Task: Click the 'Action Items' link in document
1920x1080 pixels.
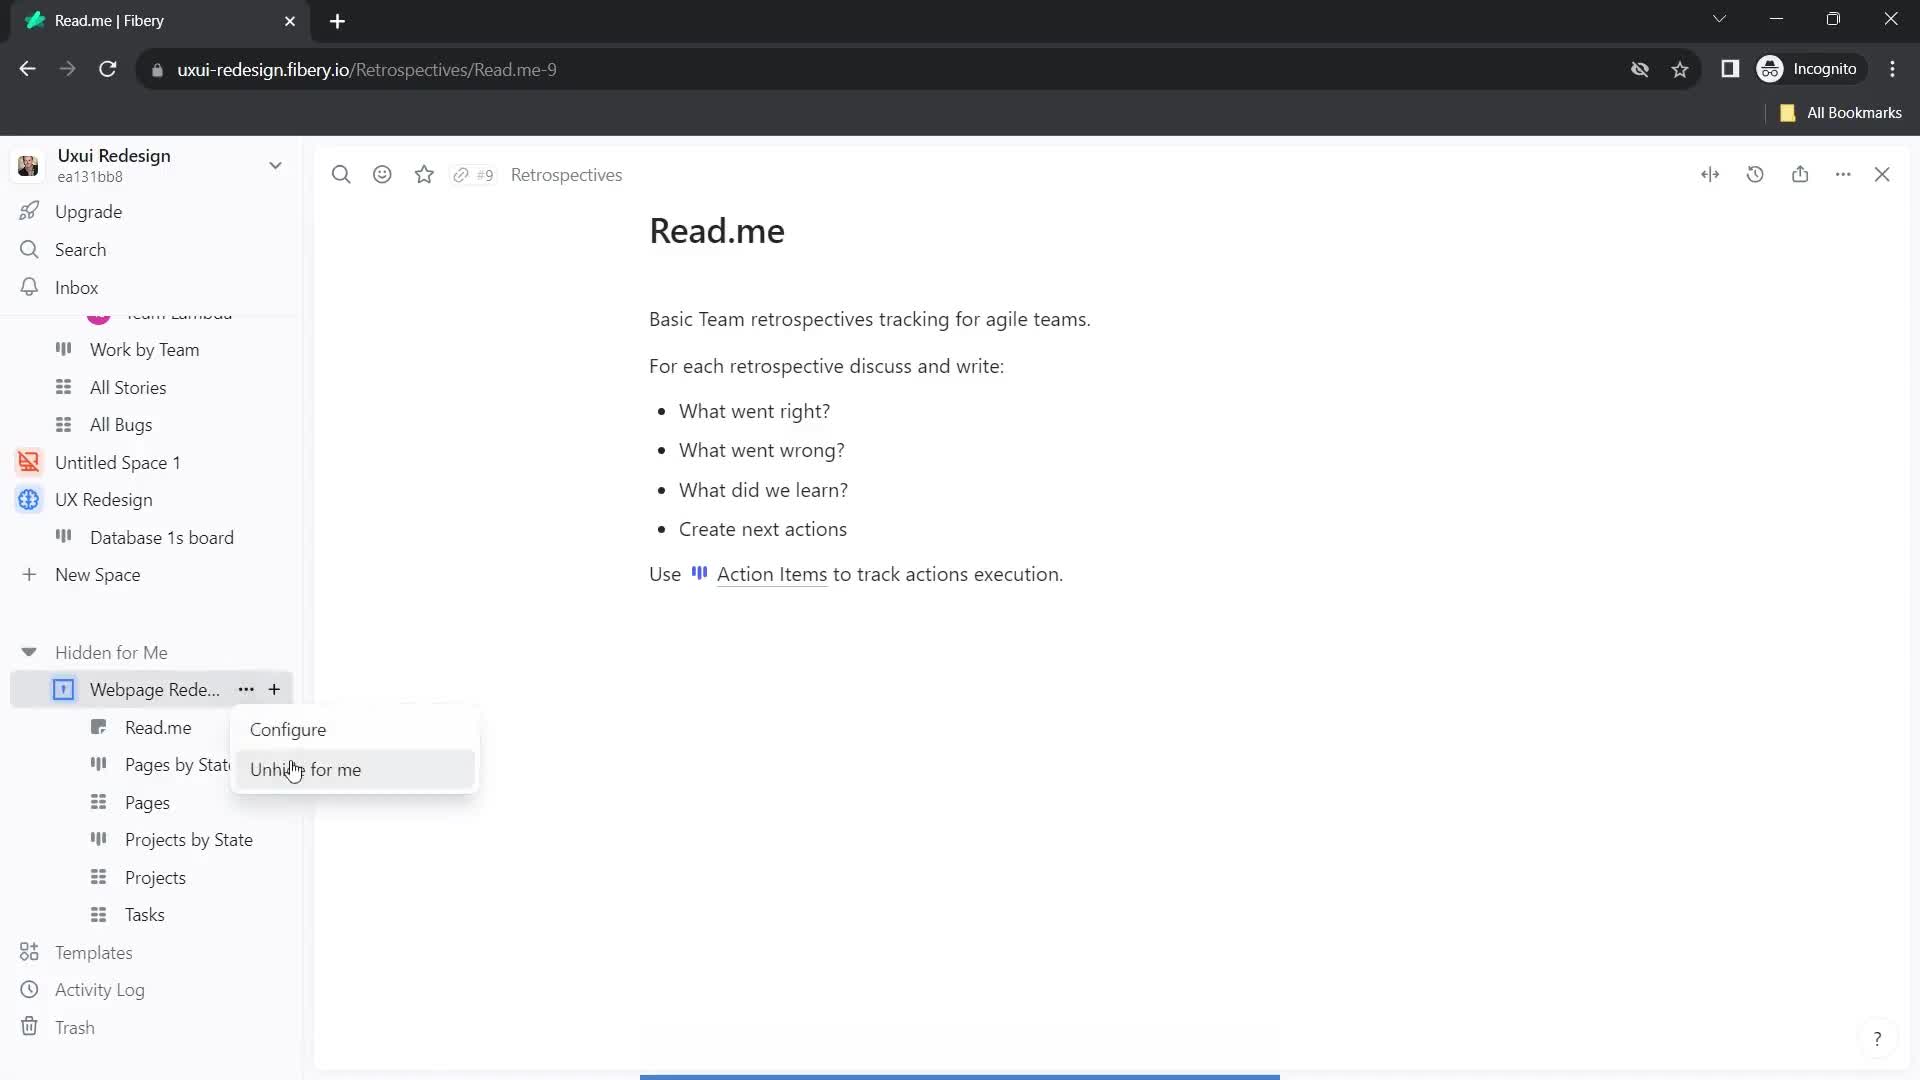Action: [771, 574]
